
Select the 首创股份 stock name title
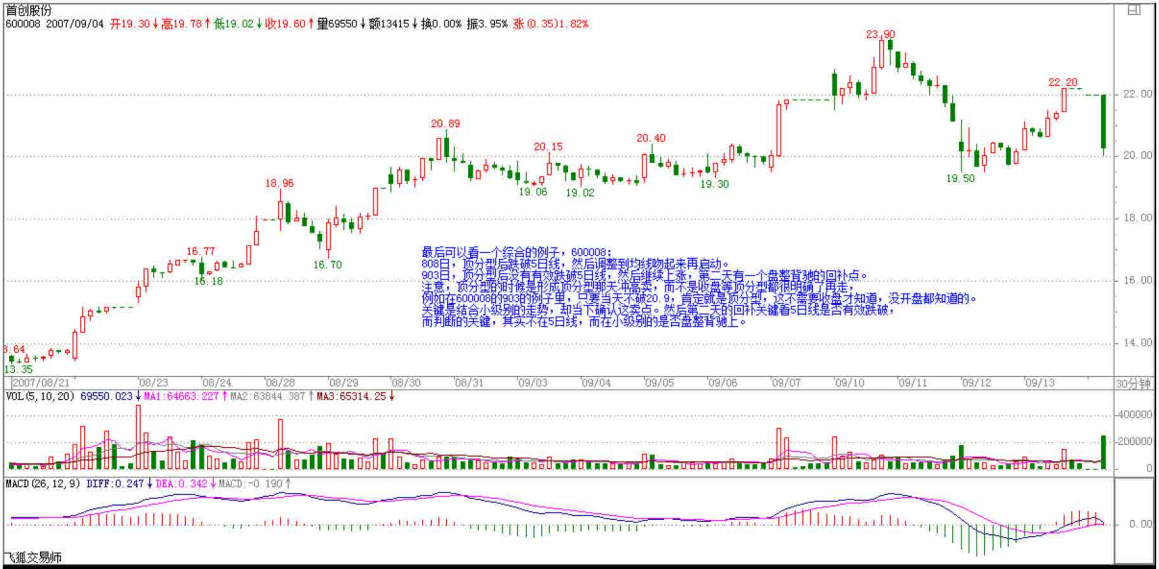[28, 9]
